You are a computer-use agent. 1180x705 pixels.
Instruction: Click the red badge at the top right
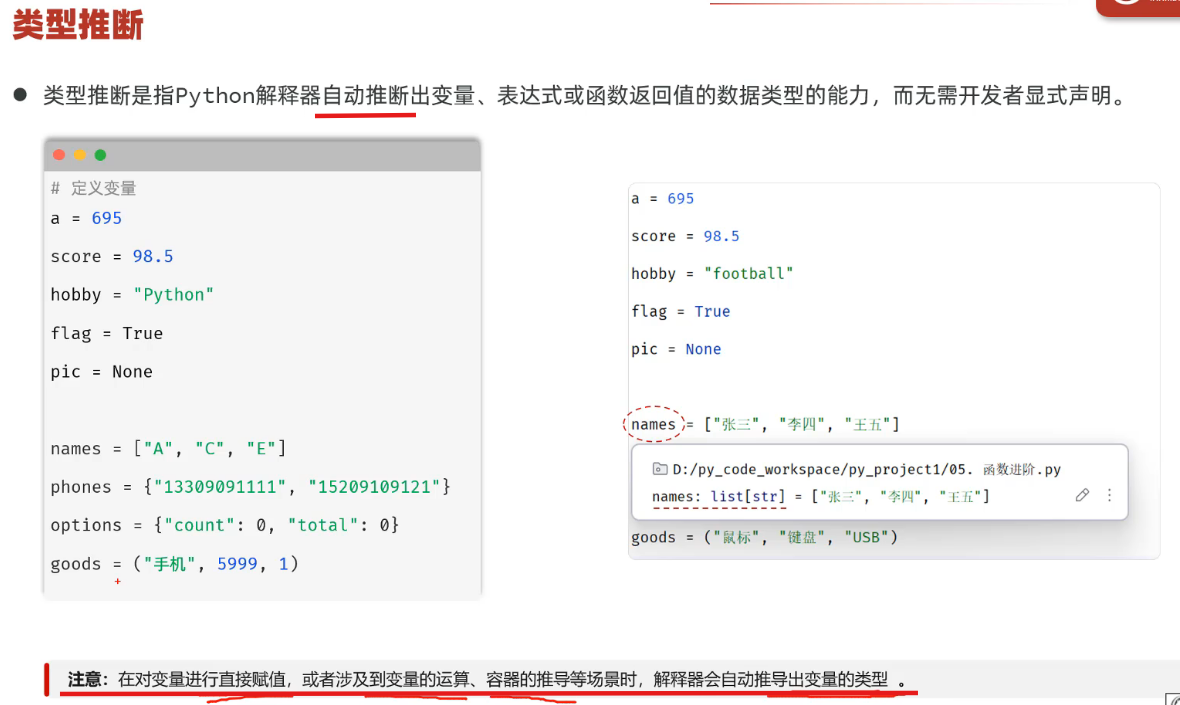click(x=1138, y=7)
